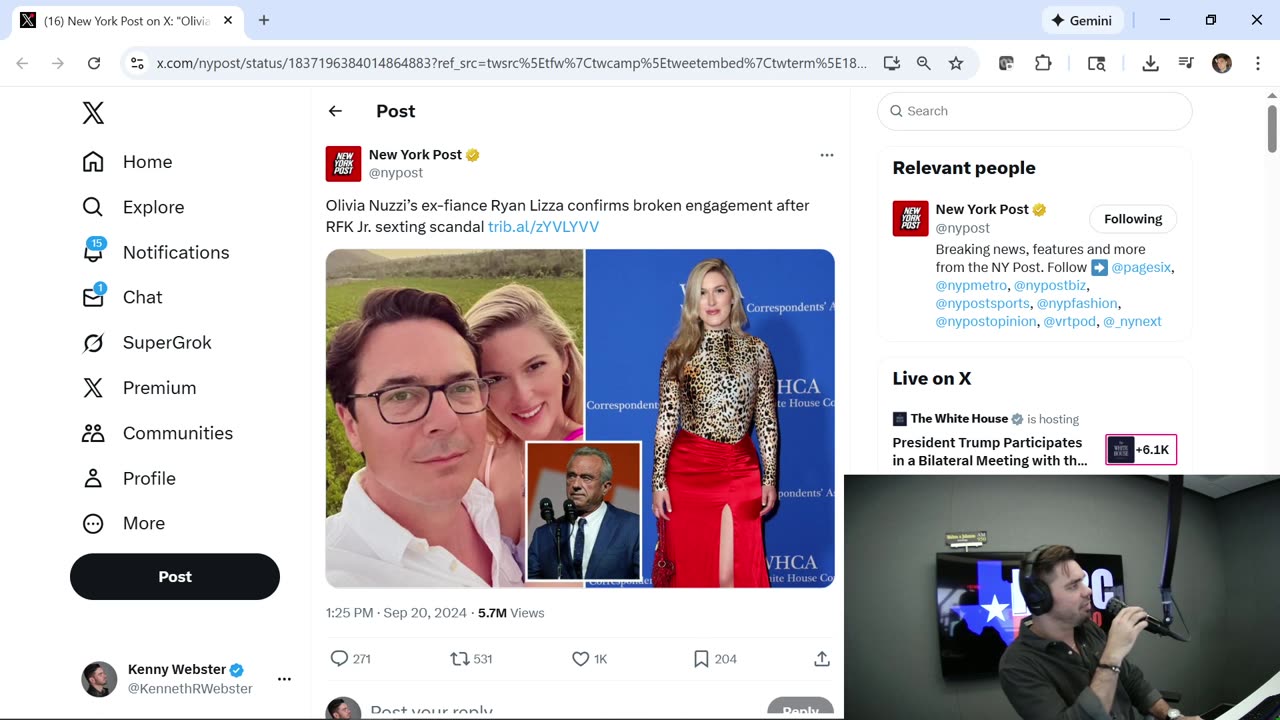Open the Google Lens search icon in toolbar
Viewport: 1280px width, 720px height.
coord(1097,63)
